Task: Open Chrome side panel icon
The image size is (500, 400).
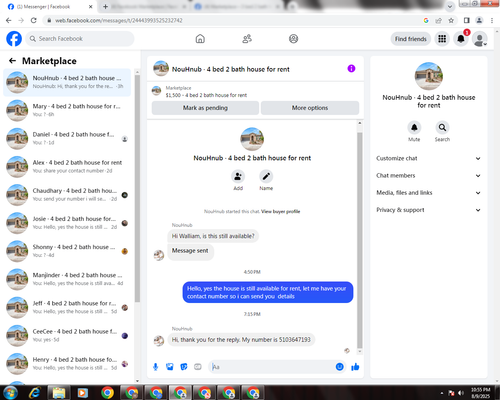Action: (467, 20)
